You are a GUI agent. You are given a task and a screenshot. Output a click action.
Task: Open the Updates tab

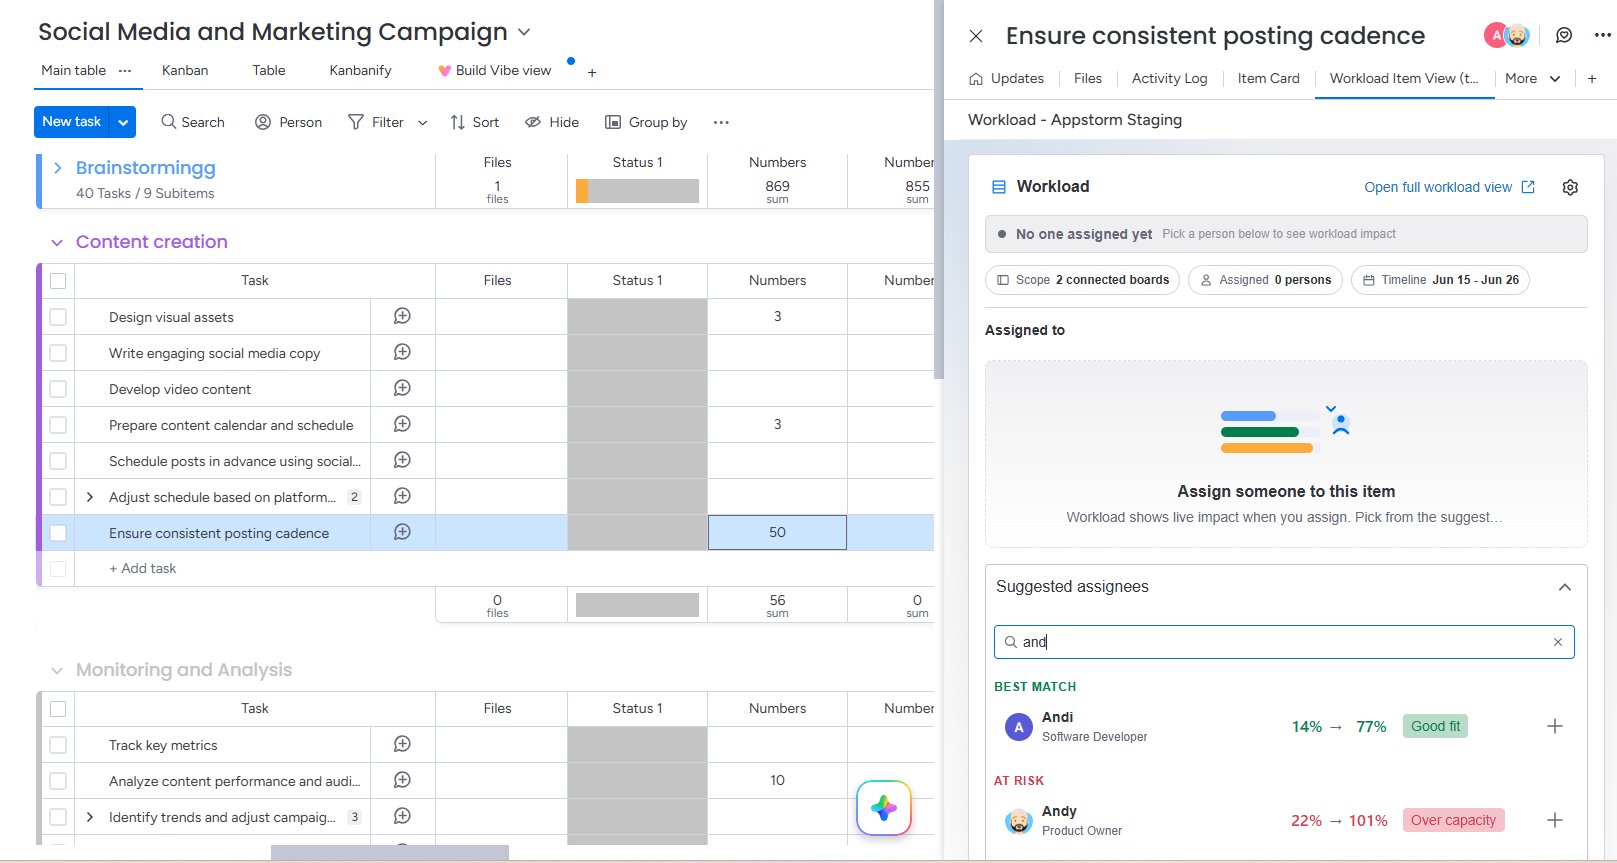[1006, 78]
